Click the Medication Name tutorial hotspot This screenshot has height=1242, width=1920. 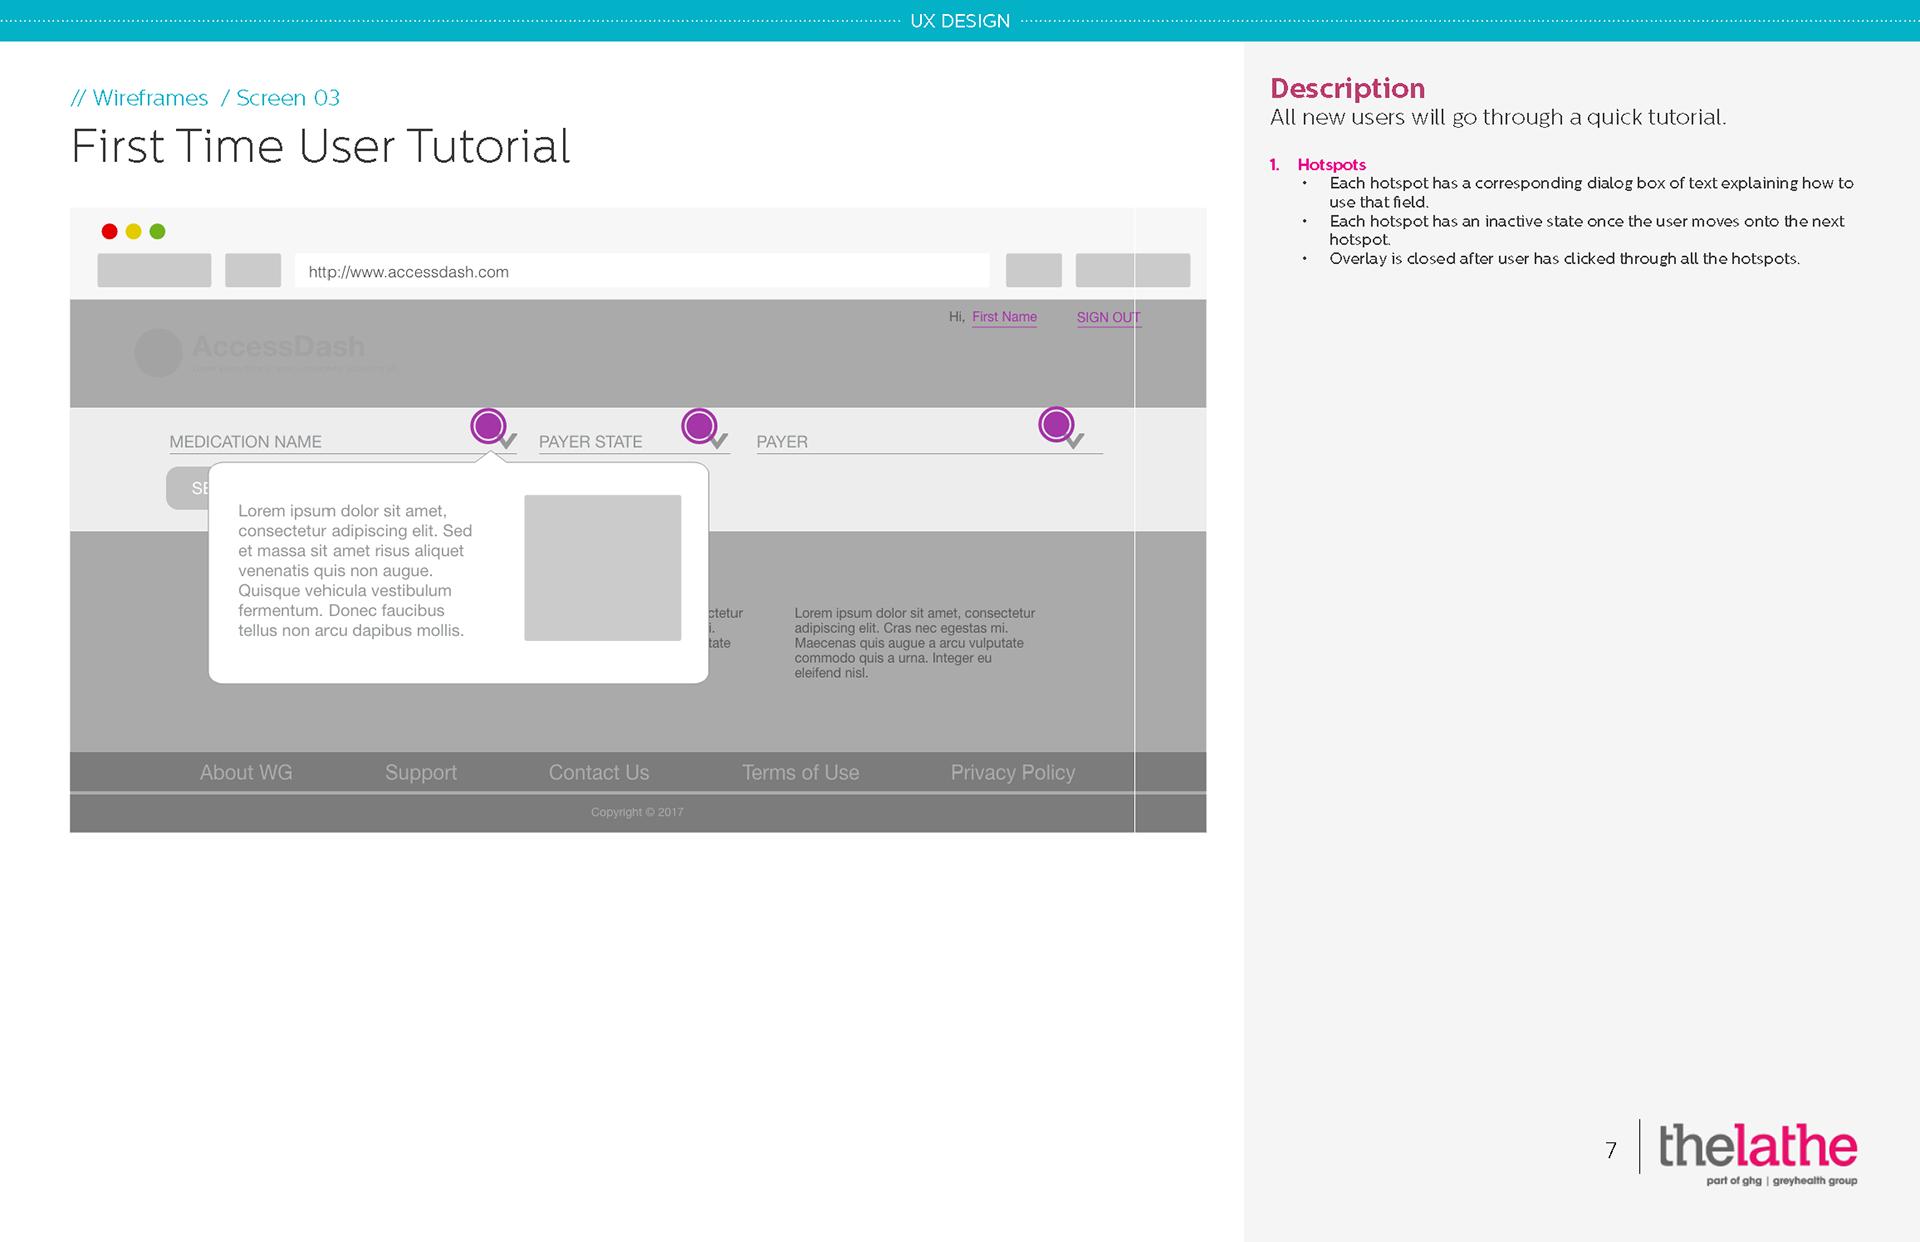coord(488,426)
